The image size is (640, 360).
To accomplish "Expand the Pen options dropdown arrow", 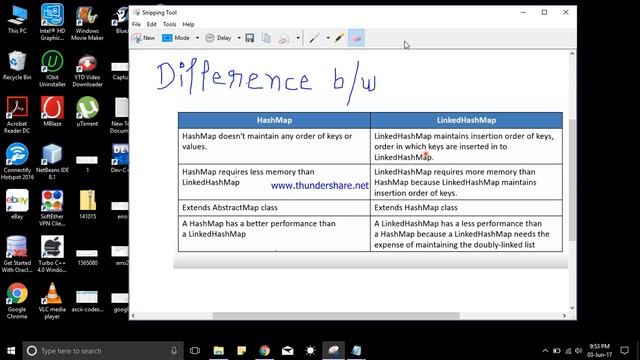I will click(328, 38).
